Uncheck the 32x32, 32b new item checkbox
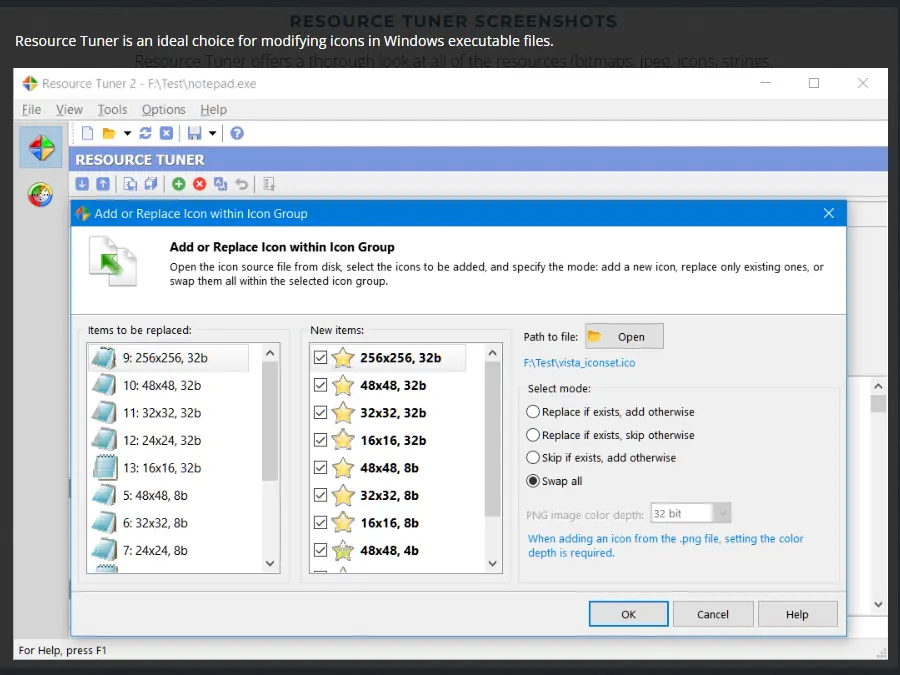Viewport: 900px width, 675px height. 320,413
